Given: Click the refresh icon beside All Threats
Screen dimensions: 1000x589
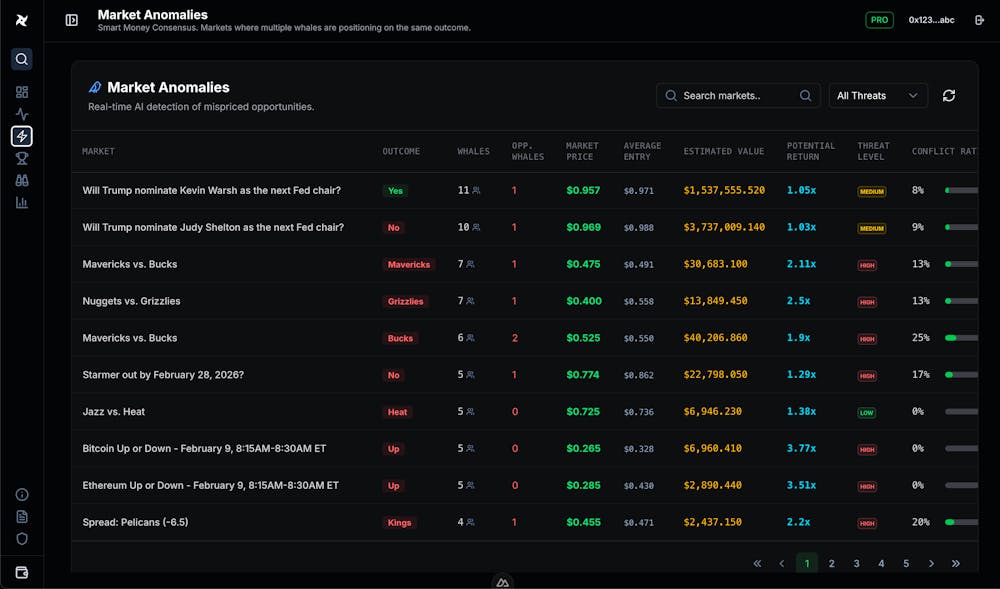Looking at the screenshot, I should pyautogui.click(x=948, y=95).
